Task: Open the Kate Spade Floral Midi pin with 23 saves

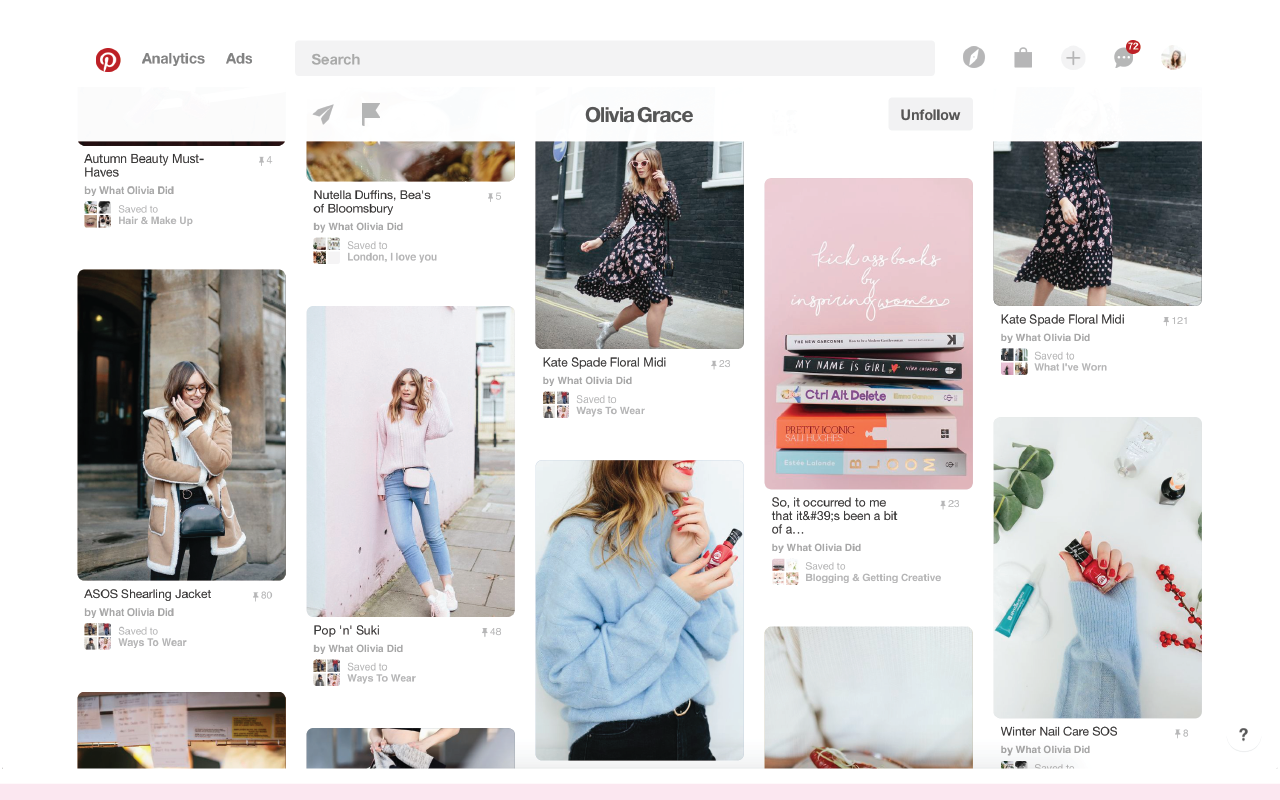Action: tap(639, 244)
